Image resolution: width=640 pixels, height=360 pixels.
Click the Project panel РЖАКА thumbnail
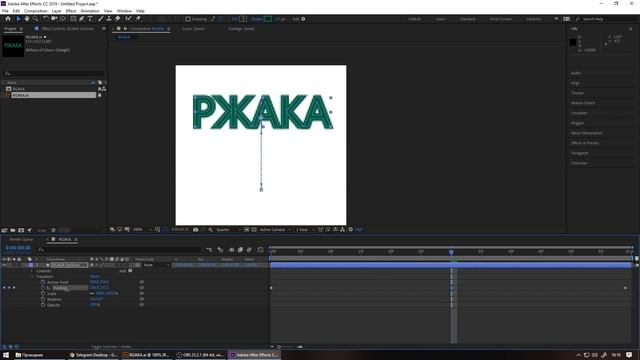13,46
